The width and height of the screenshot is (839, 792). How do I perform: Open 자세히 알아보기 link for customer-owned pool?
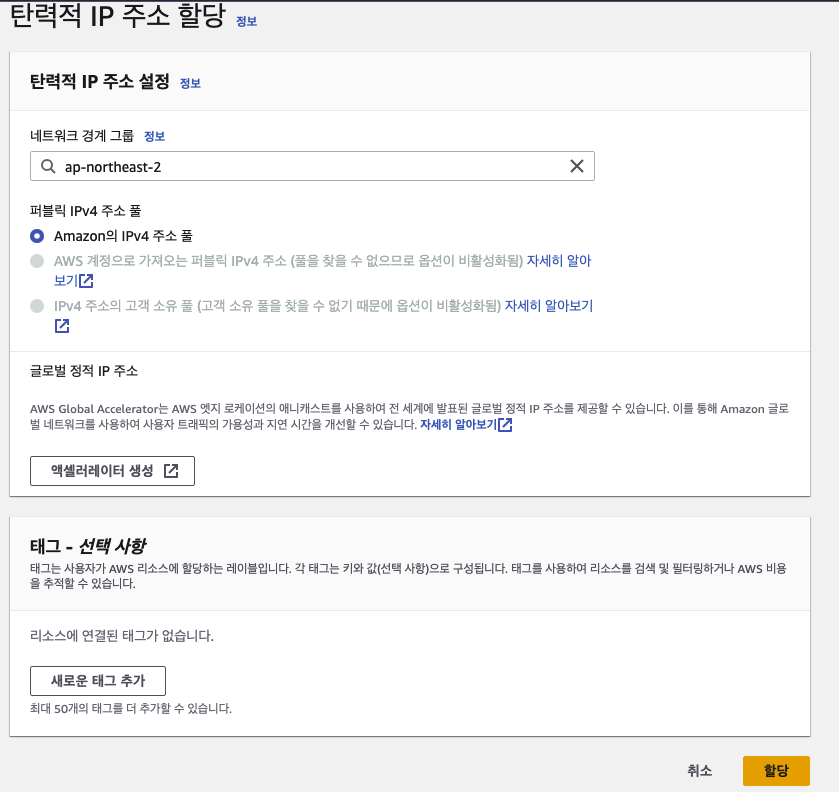[x=548, y=306]
